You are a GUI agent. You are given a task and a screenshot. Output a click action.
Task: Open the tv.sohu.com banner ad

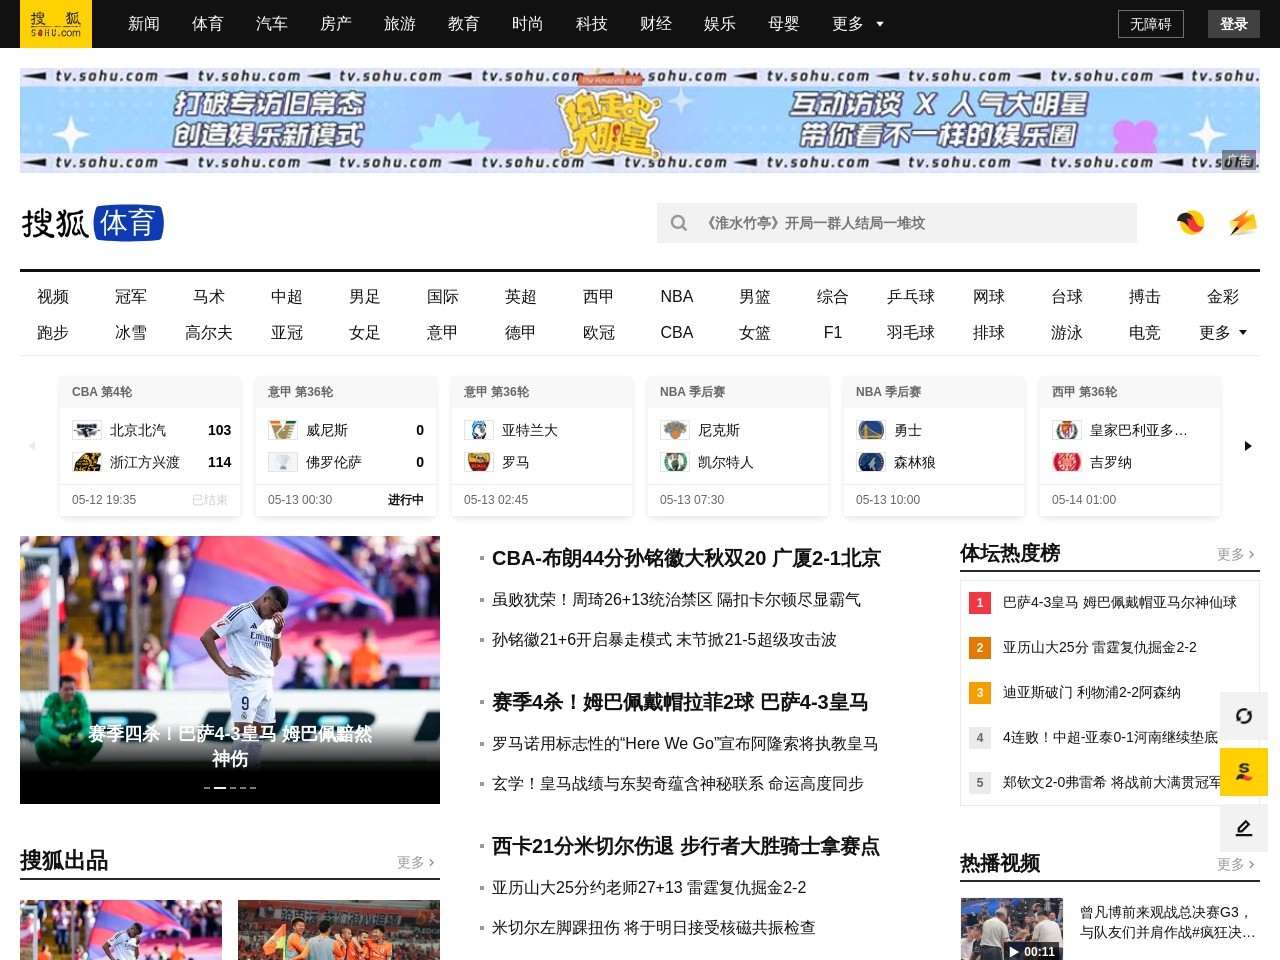click(x=640, y=120)
